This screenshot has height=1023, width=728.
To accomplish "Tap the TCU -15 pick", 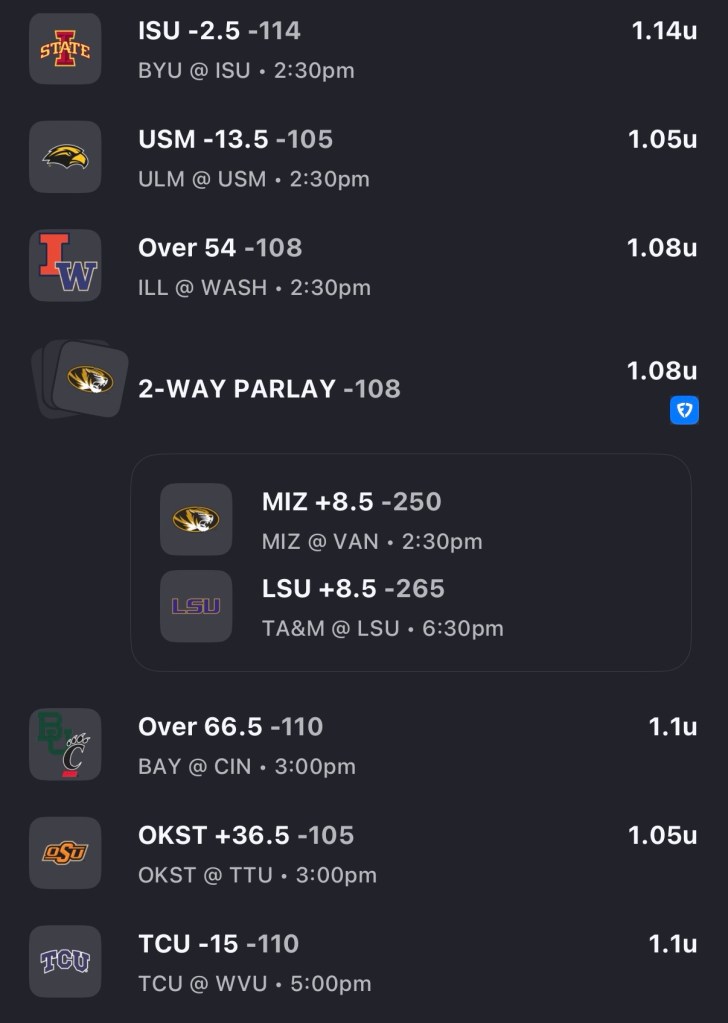I will pos(218,943).
